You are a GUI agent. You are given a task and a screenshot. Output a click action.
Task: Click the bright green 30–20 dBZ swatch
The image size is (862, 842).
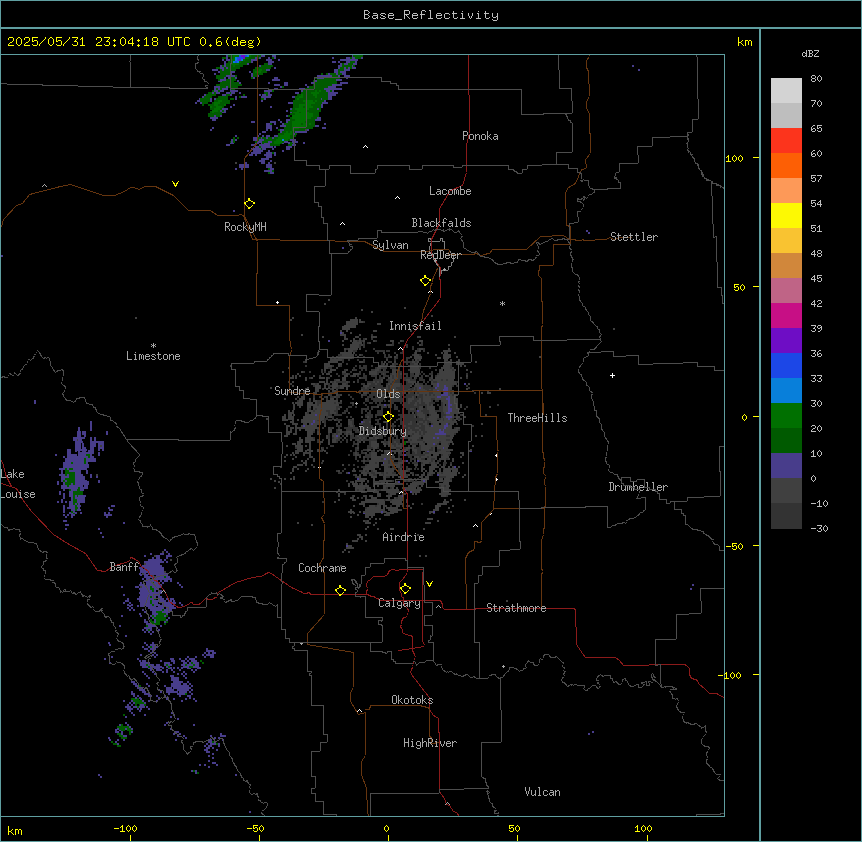pyautogui.click(x=786, y=416)
